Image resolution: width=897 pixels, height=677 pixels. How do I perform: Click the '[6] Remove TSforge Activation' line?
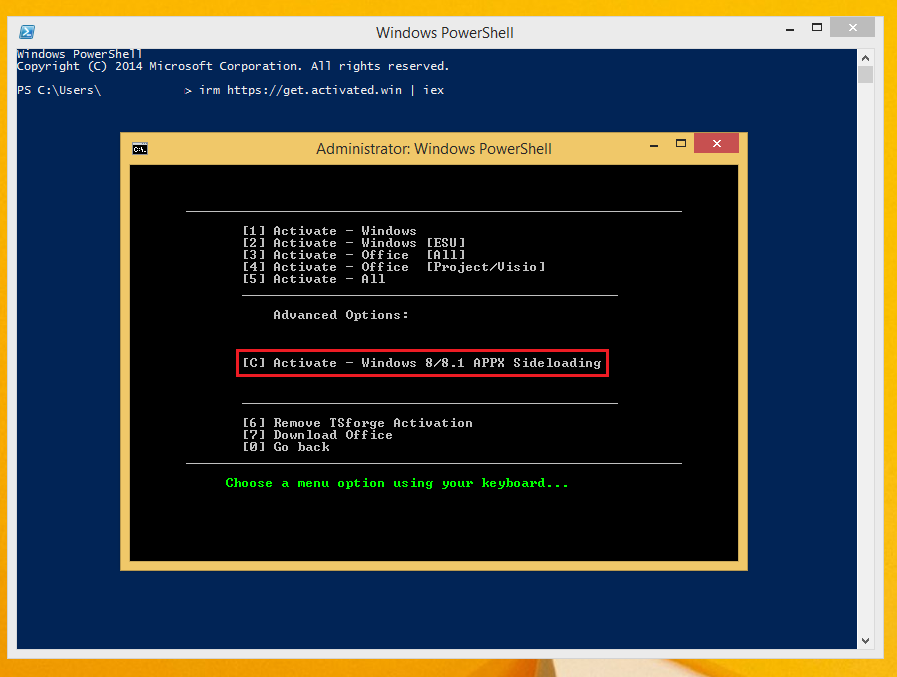click(358, 423)
